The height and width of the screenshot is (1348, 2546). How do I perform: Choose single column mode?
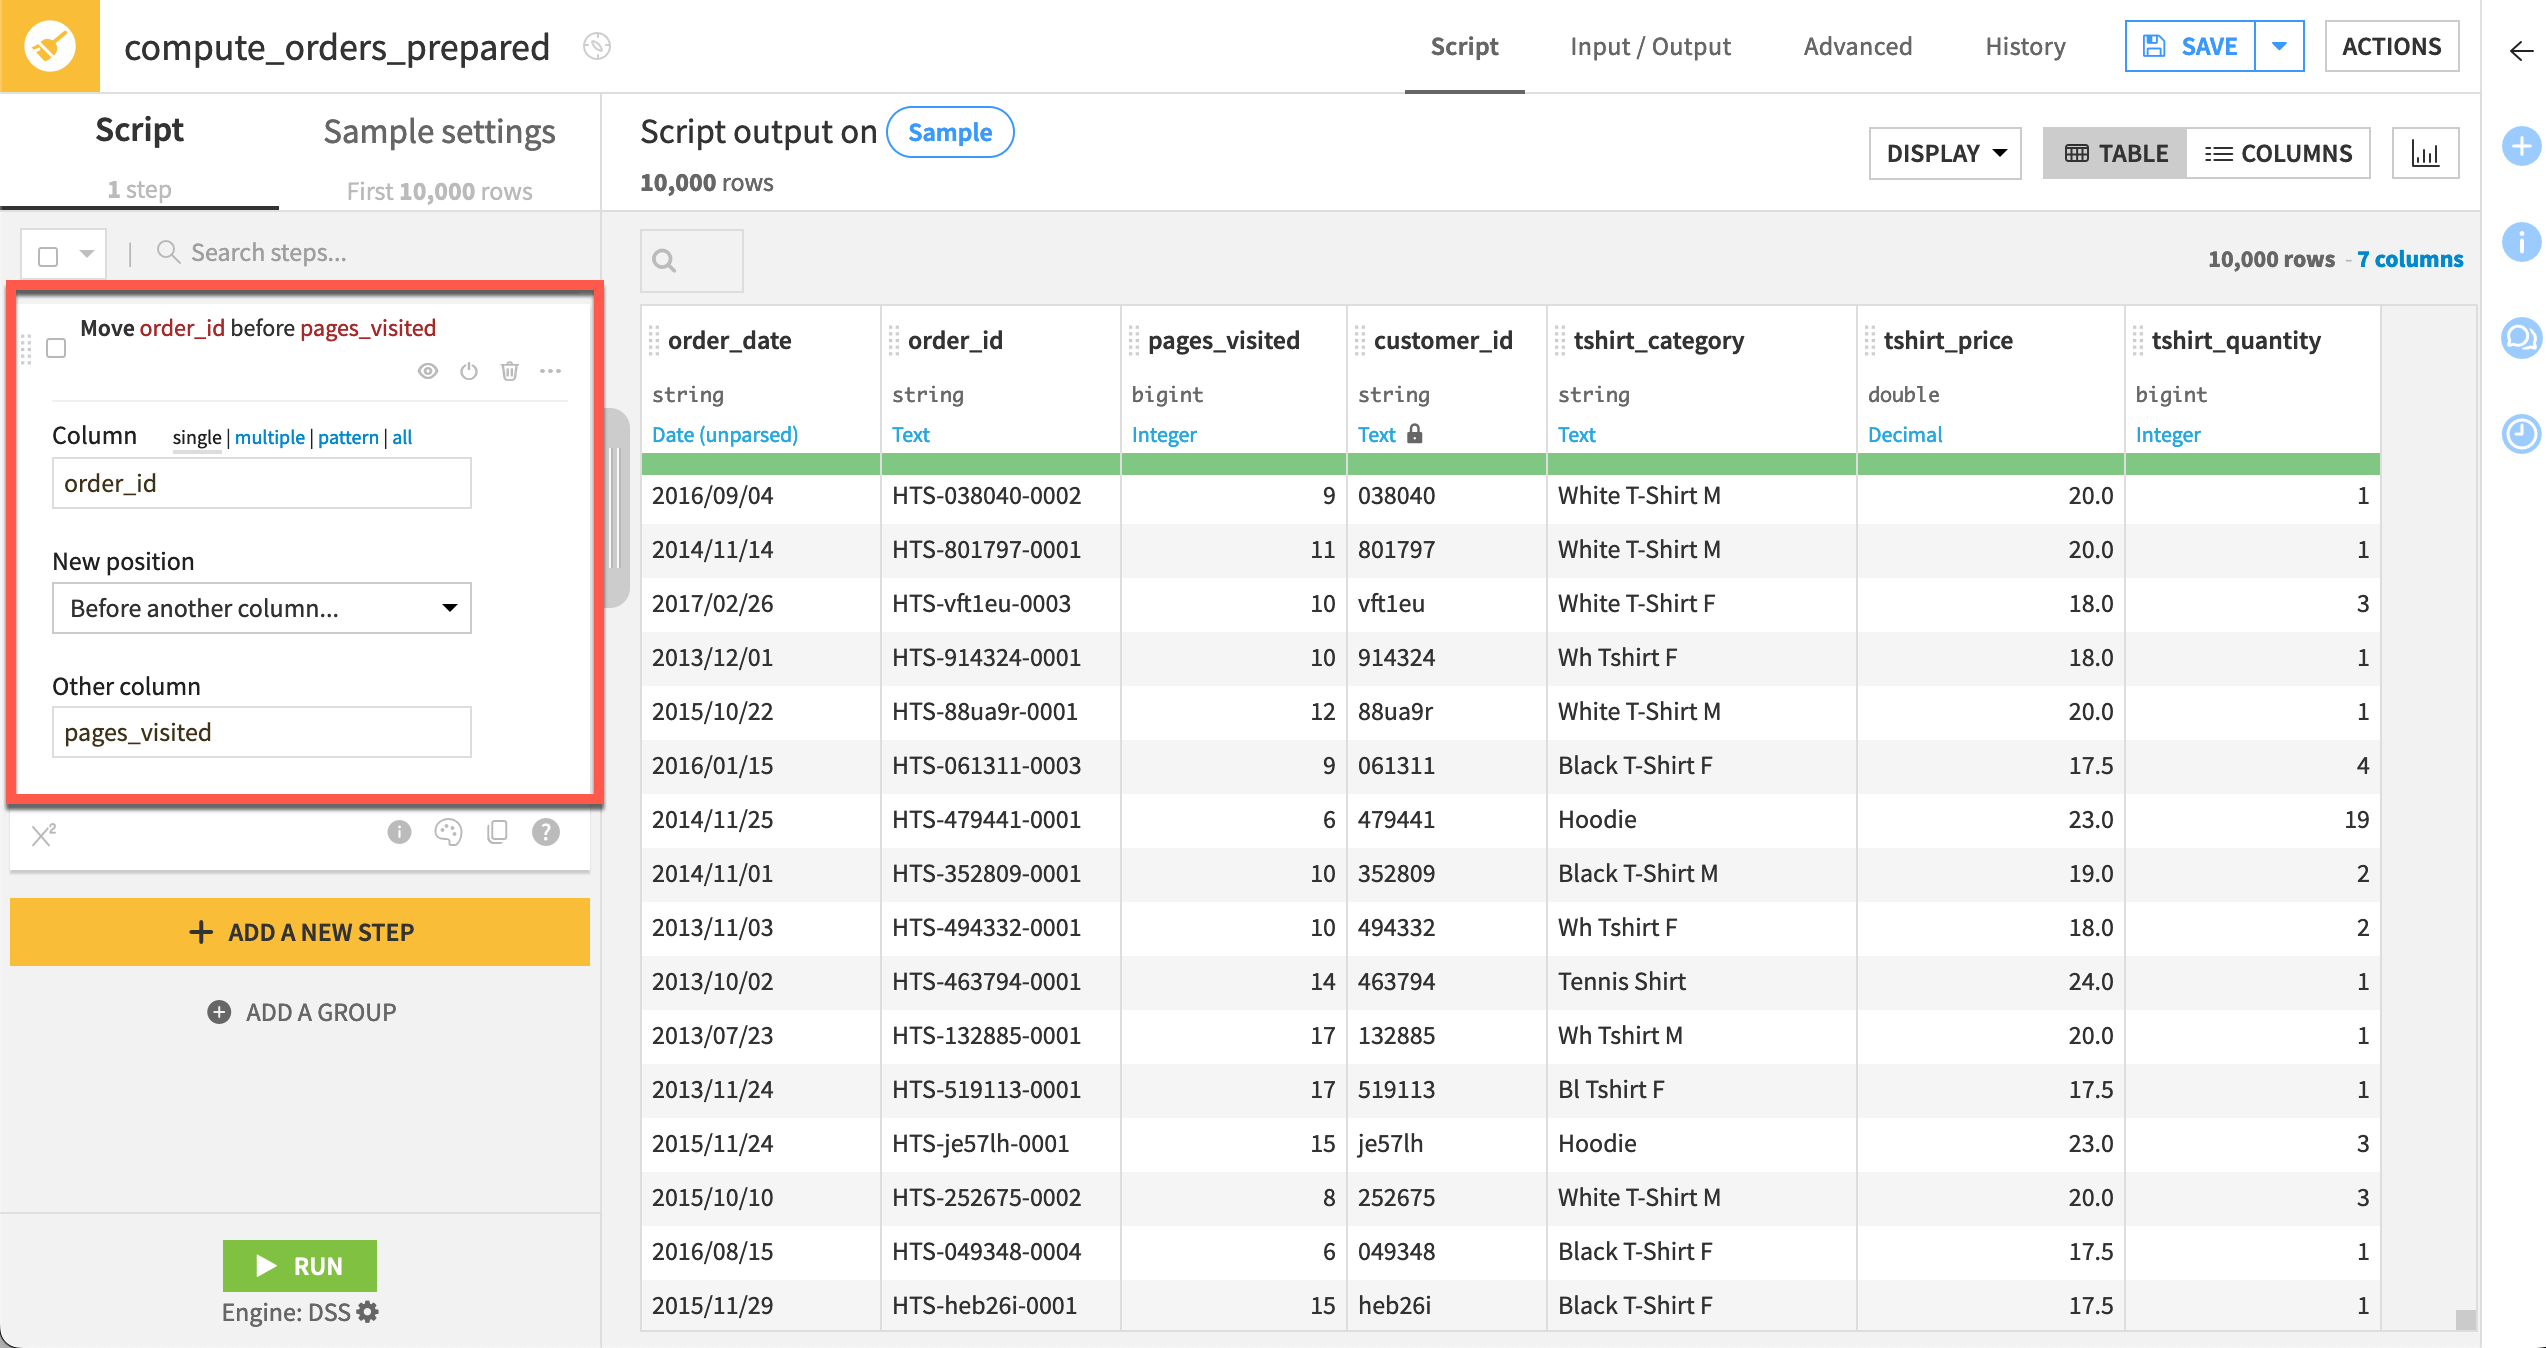pos(197,437)
